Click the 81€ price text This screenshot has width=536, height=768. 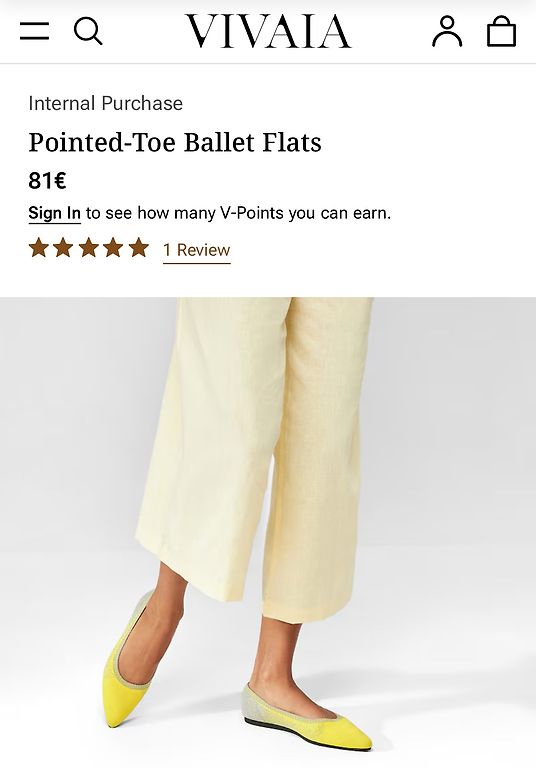(x=47, y=181)
